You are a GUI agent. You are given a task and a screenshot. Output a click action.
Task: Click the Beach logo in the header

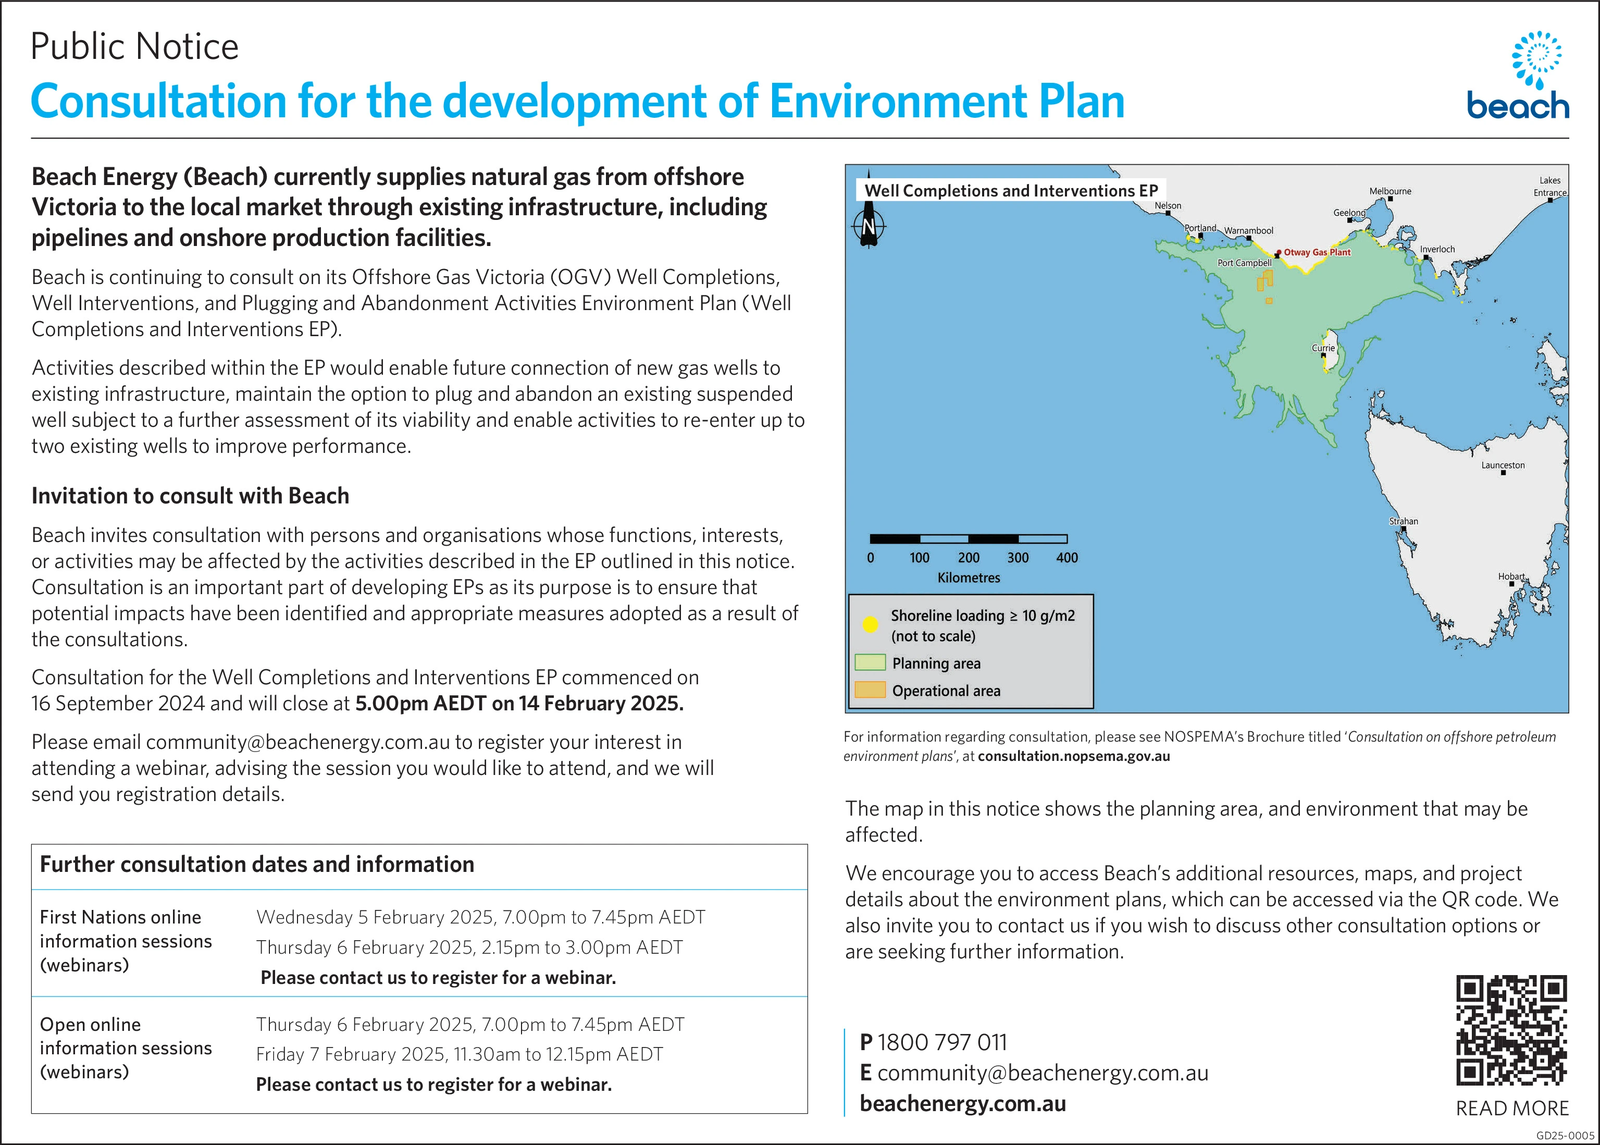(1517, 75)
